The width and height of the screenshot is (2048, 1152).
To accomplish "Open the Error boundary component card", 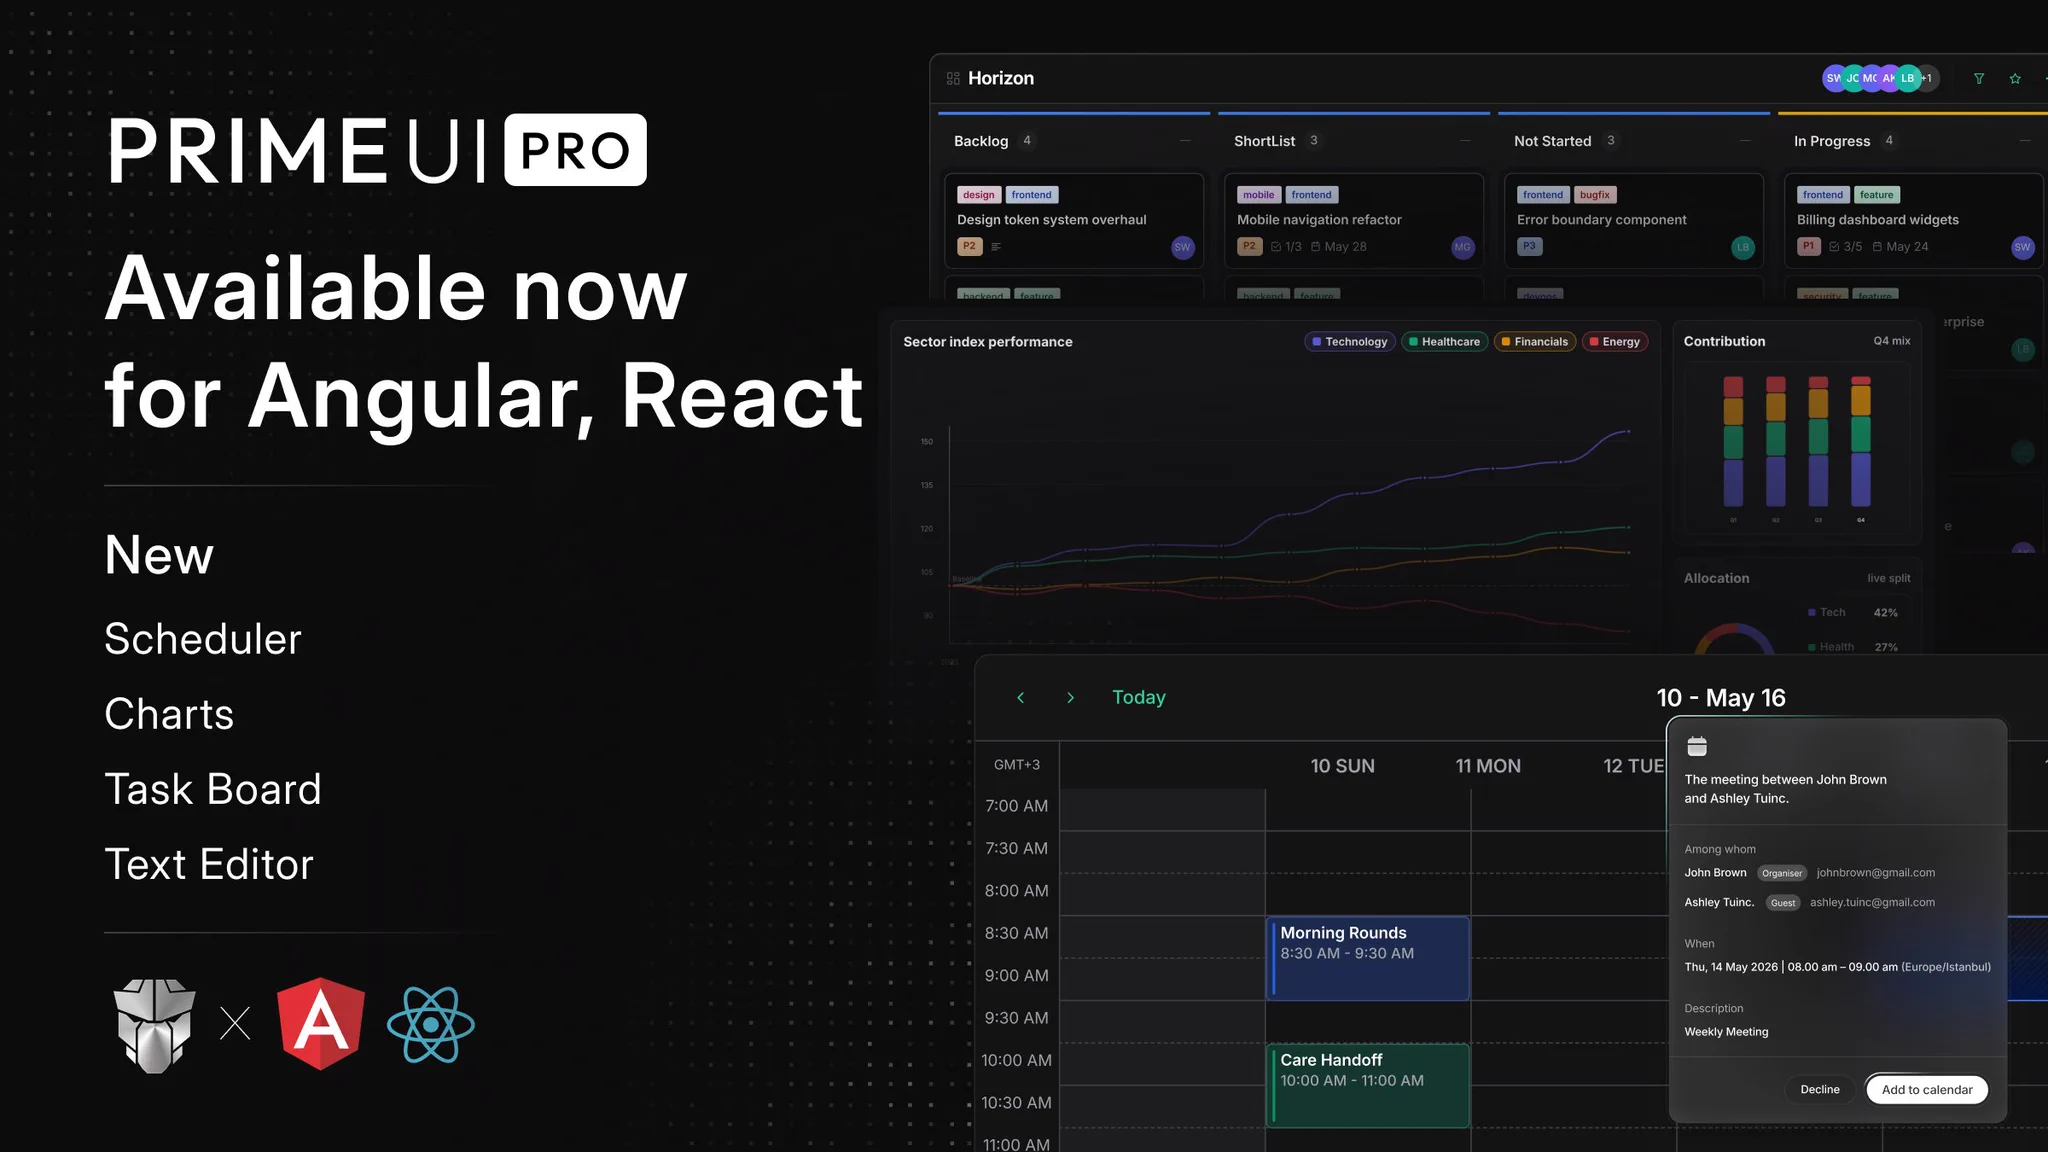I will 1634,221.
